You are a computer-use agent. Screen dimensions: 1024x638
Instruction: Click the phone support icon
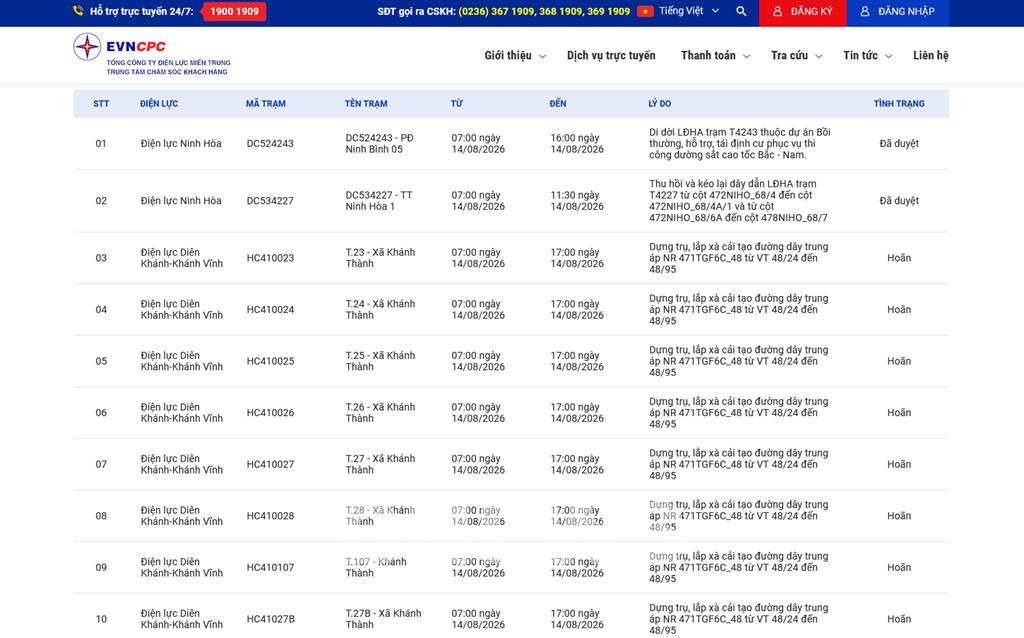78,10
